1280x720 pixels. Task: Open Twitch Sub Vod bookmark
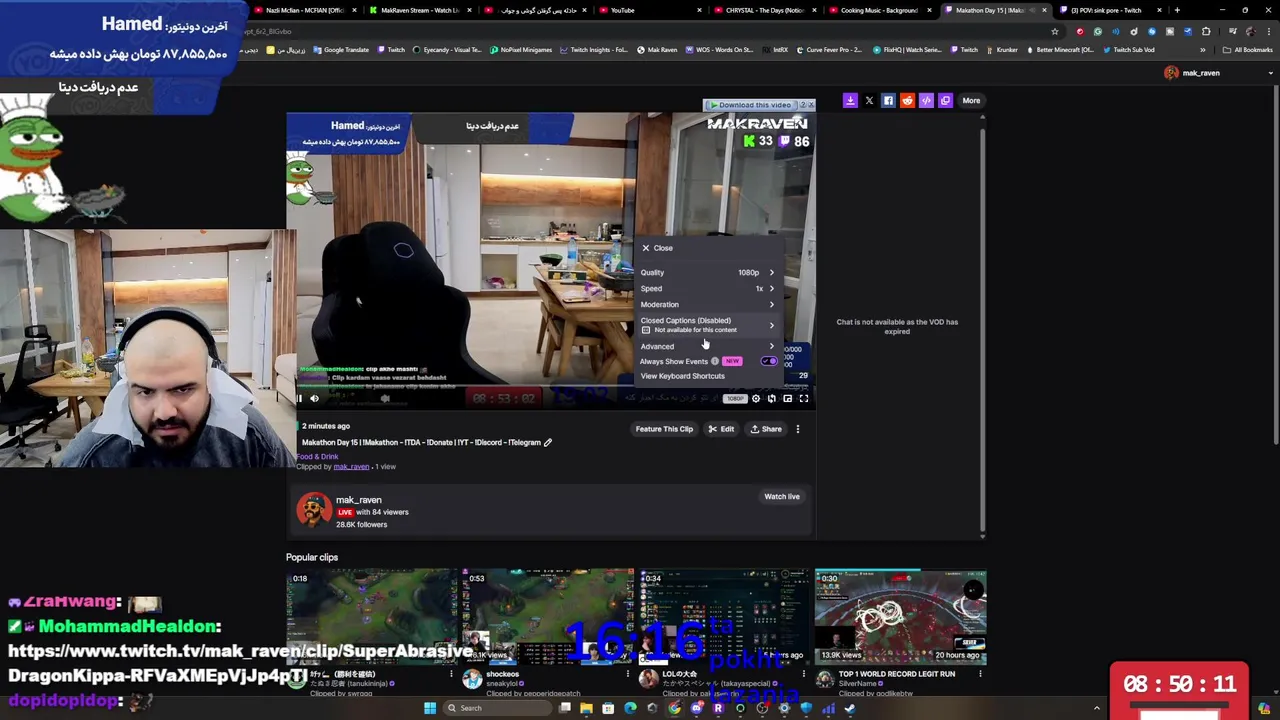tap(1129, 50)
